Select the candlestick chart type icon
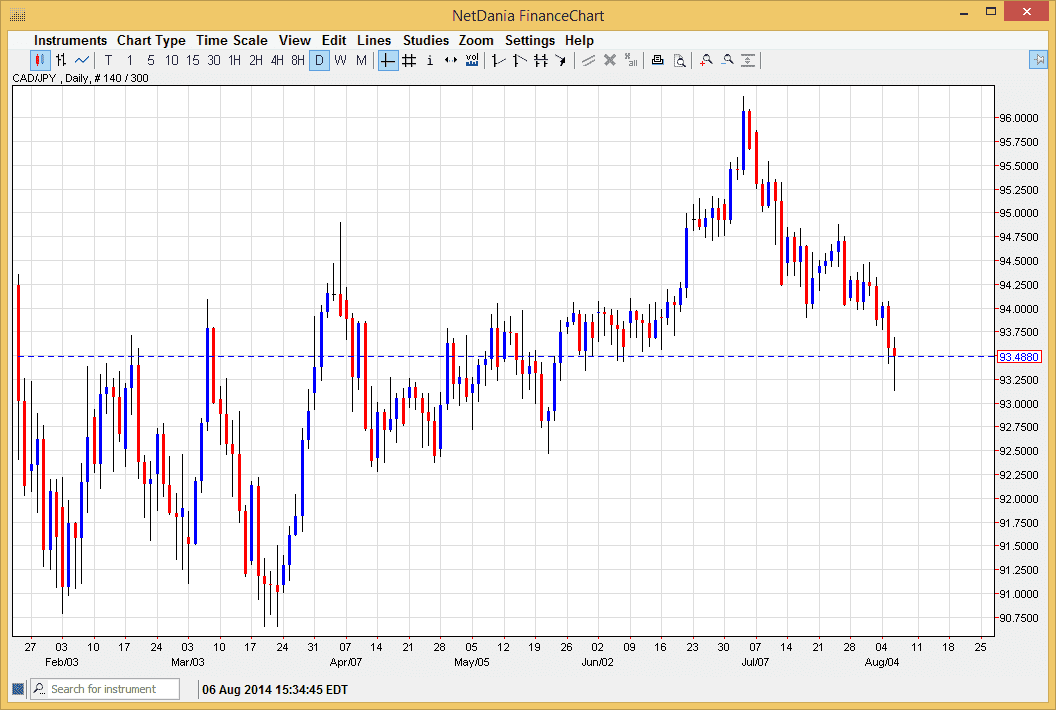This screenshot has height=710, width=1056. pyautogui.click(x=40, y=60)
